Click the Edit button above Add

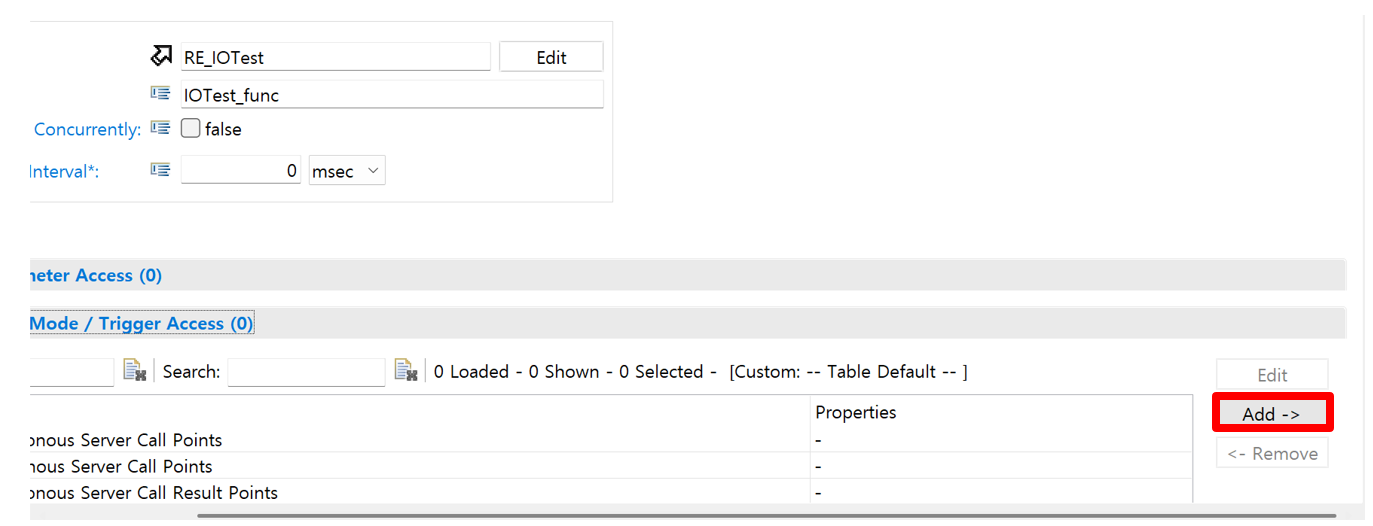[1272, 375]
